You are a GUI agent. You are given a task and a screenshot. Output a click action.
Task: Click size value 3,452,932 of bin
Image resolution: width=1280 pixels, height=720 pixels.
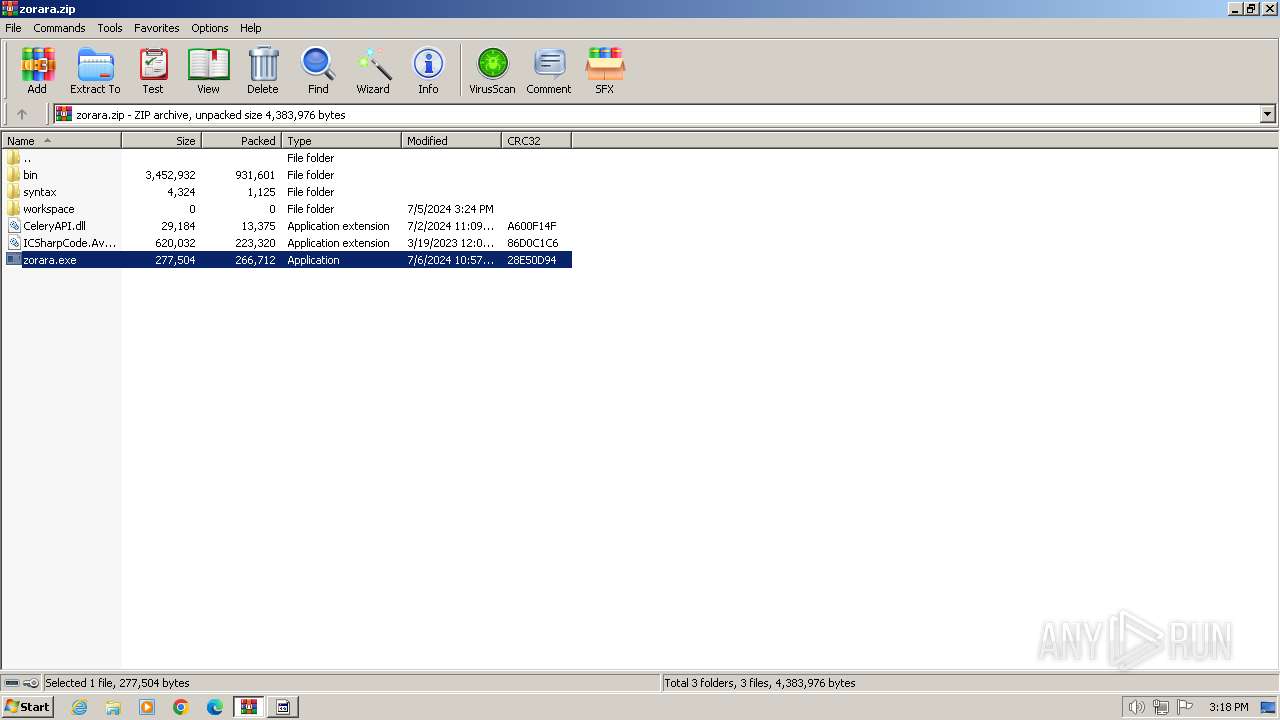(170, 175)
